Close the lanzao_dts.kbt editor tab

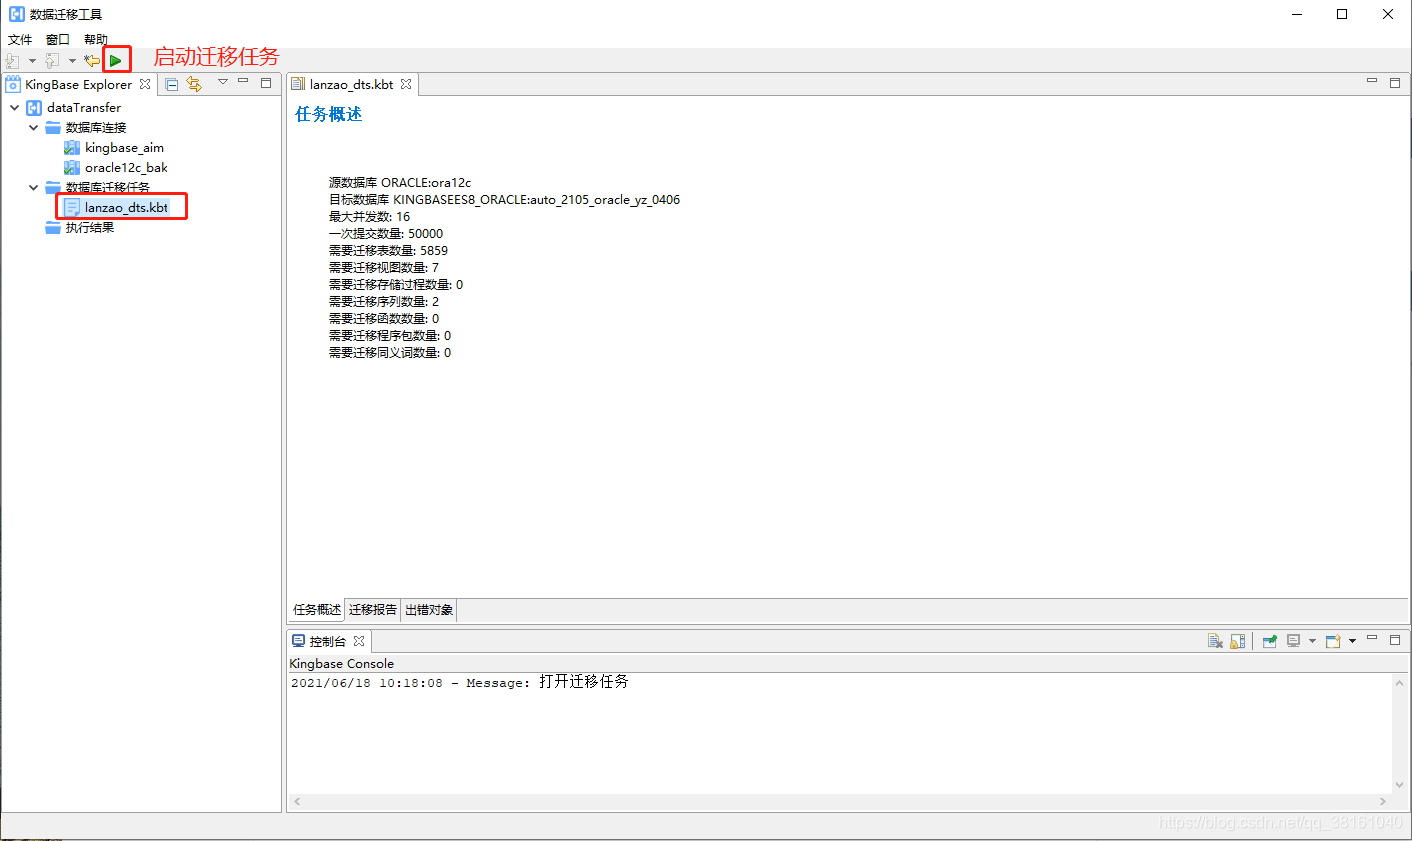coord(406,84)
